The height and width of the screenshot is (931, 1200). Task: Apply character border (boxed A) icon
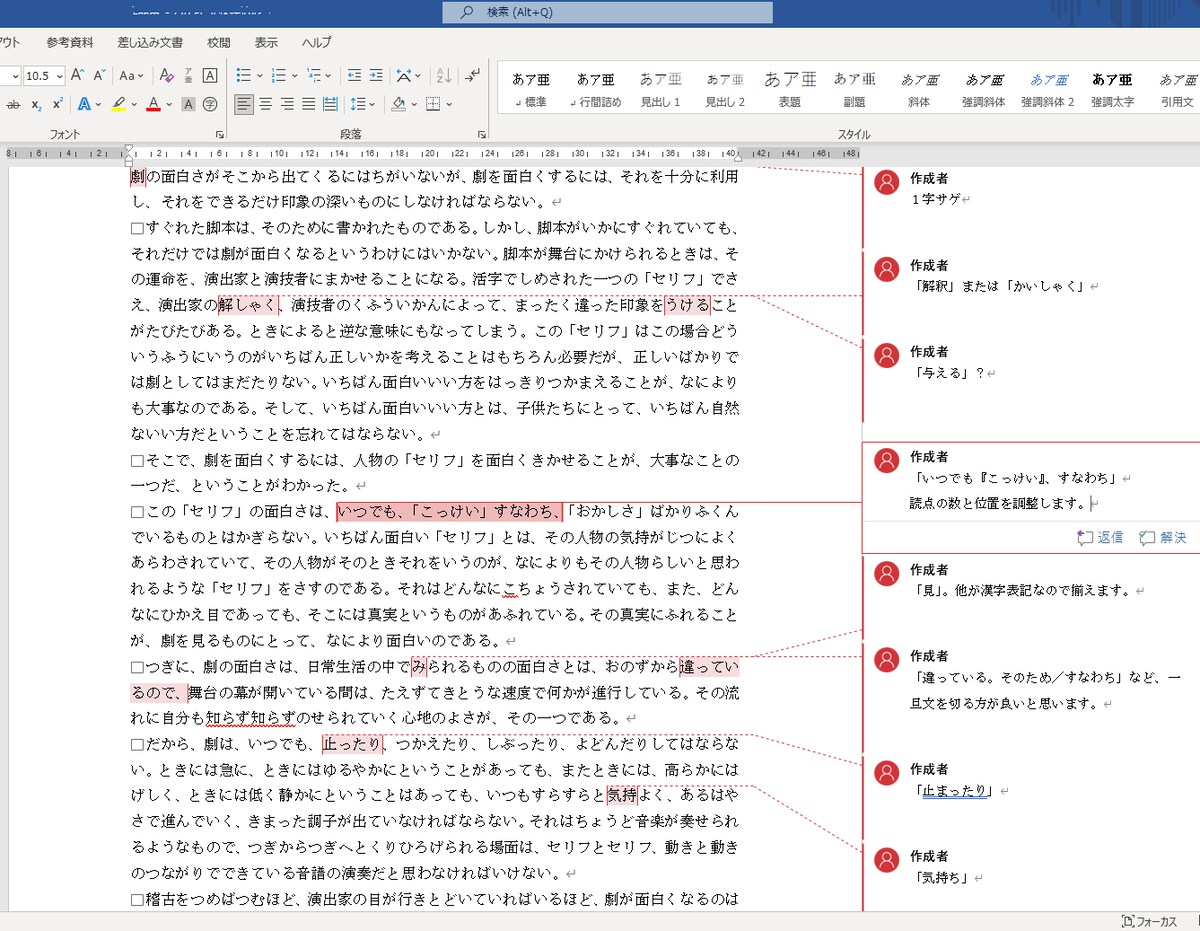[210, 75]
